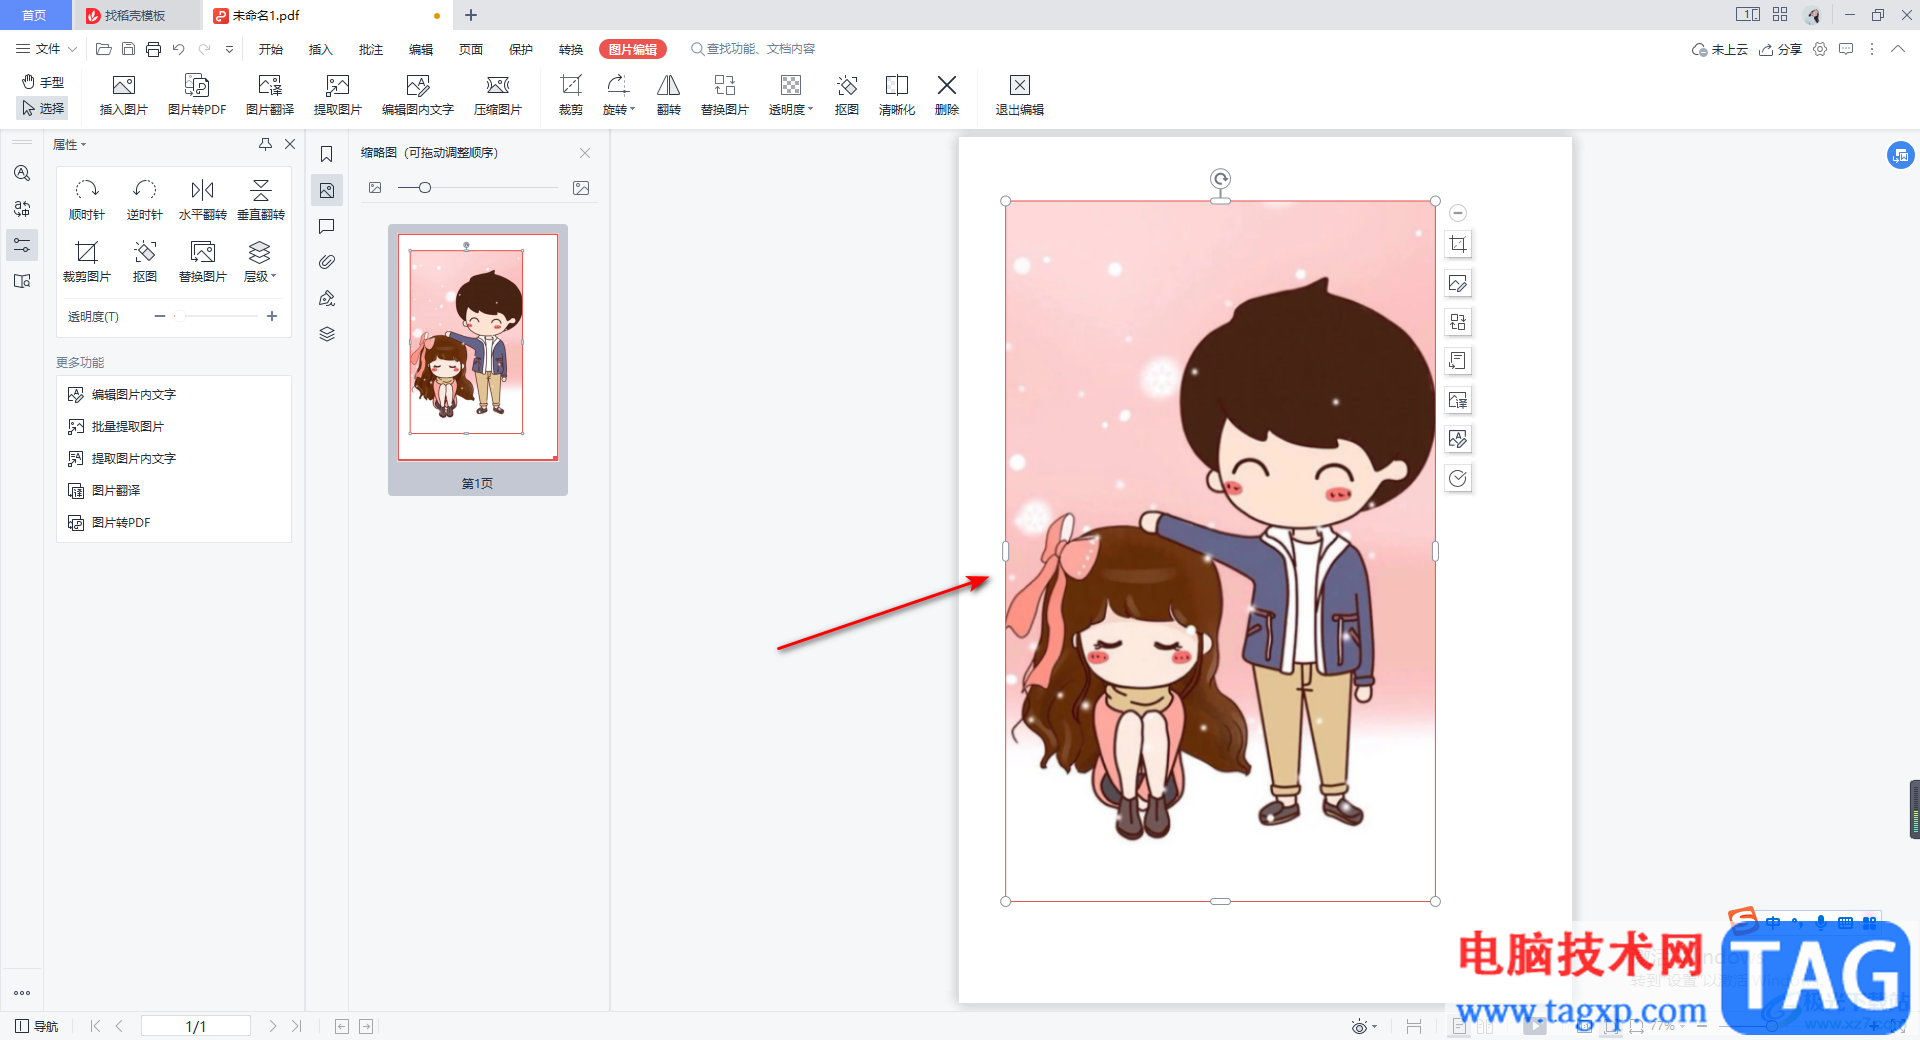Click the Share (分享) button

pyautogui.click(x=1780, y=49)
